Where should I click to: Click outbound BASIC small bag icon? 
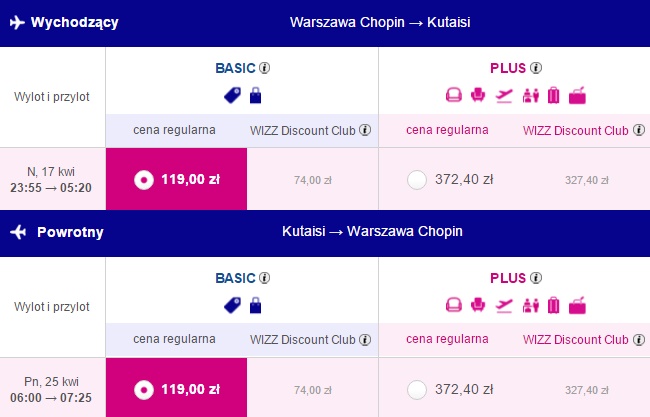[x=255, y=95]
